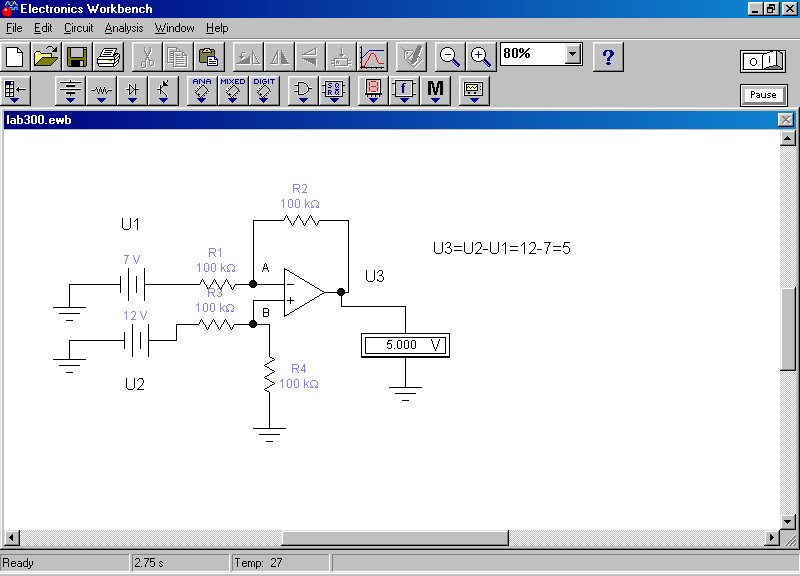
Task: Open the Help menu
Action: coord(217,28)
